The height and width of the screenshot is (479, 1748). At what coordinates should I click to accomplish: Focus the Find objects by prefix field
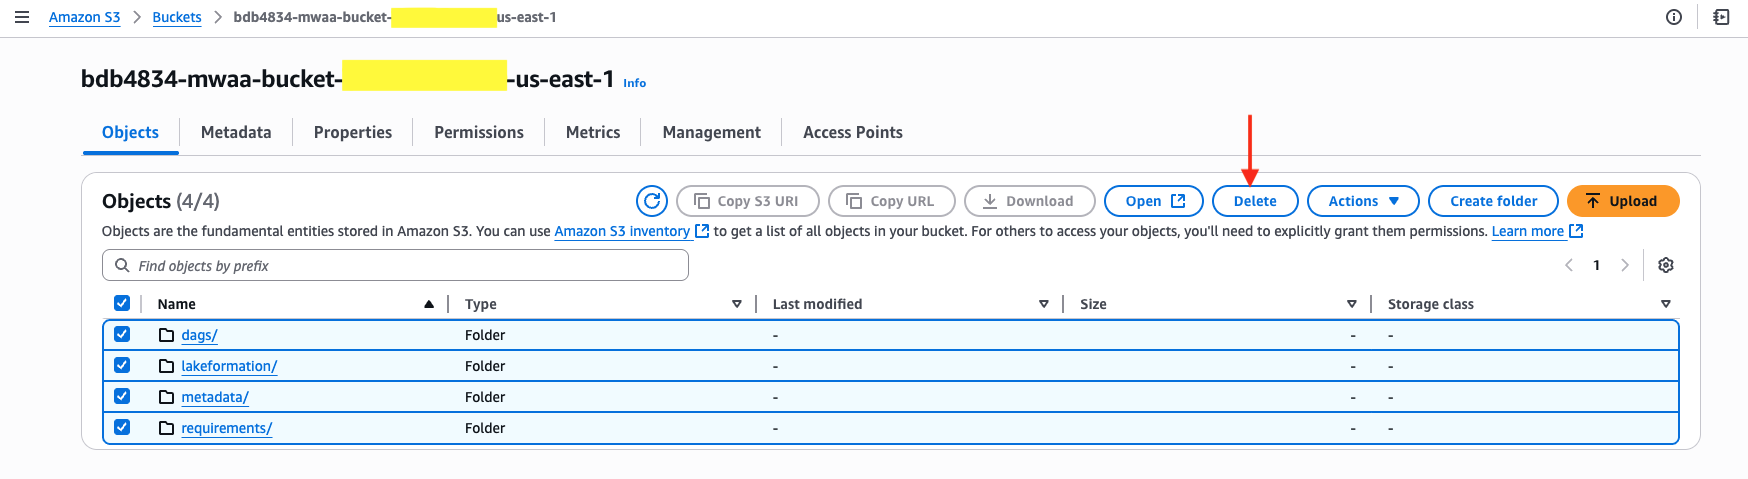(395, 265)
